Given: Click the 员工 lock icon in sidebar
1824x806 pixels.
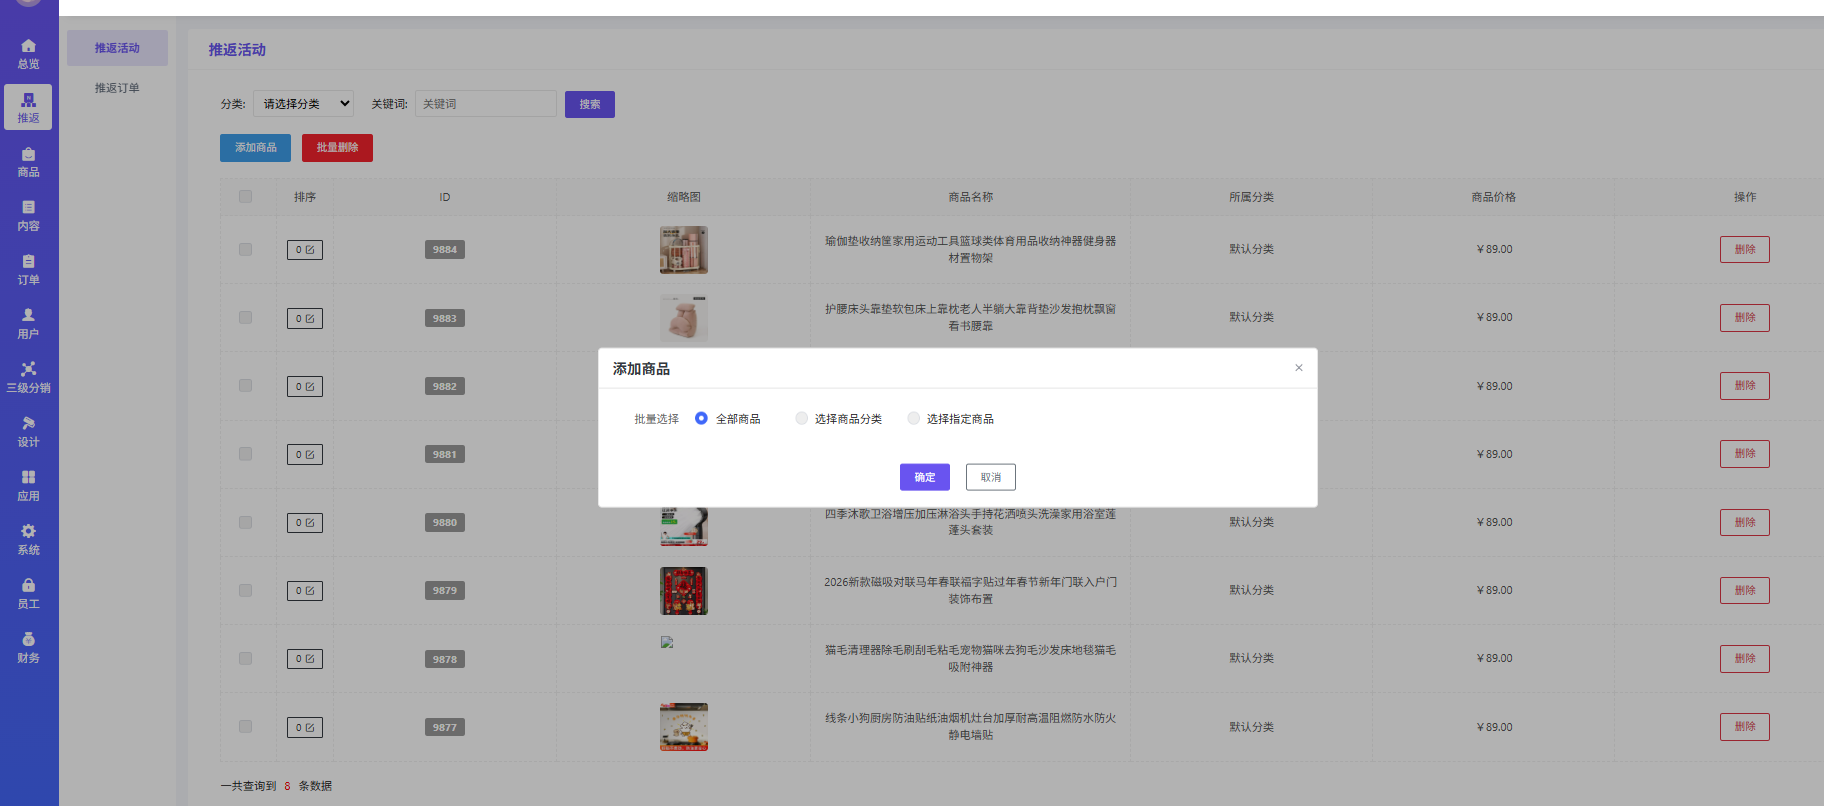Looking at the screenshot, I should pyautogui.click(x=28, y=586).
